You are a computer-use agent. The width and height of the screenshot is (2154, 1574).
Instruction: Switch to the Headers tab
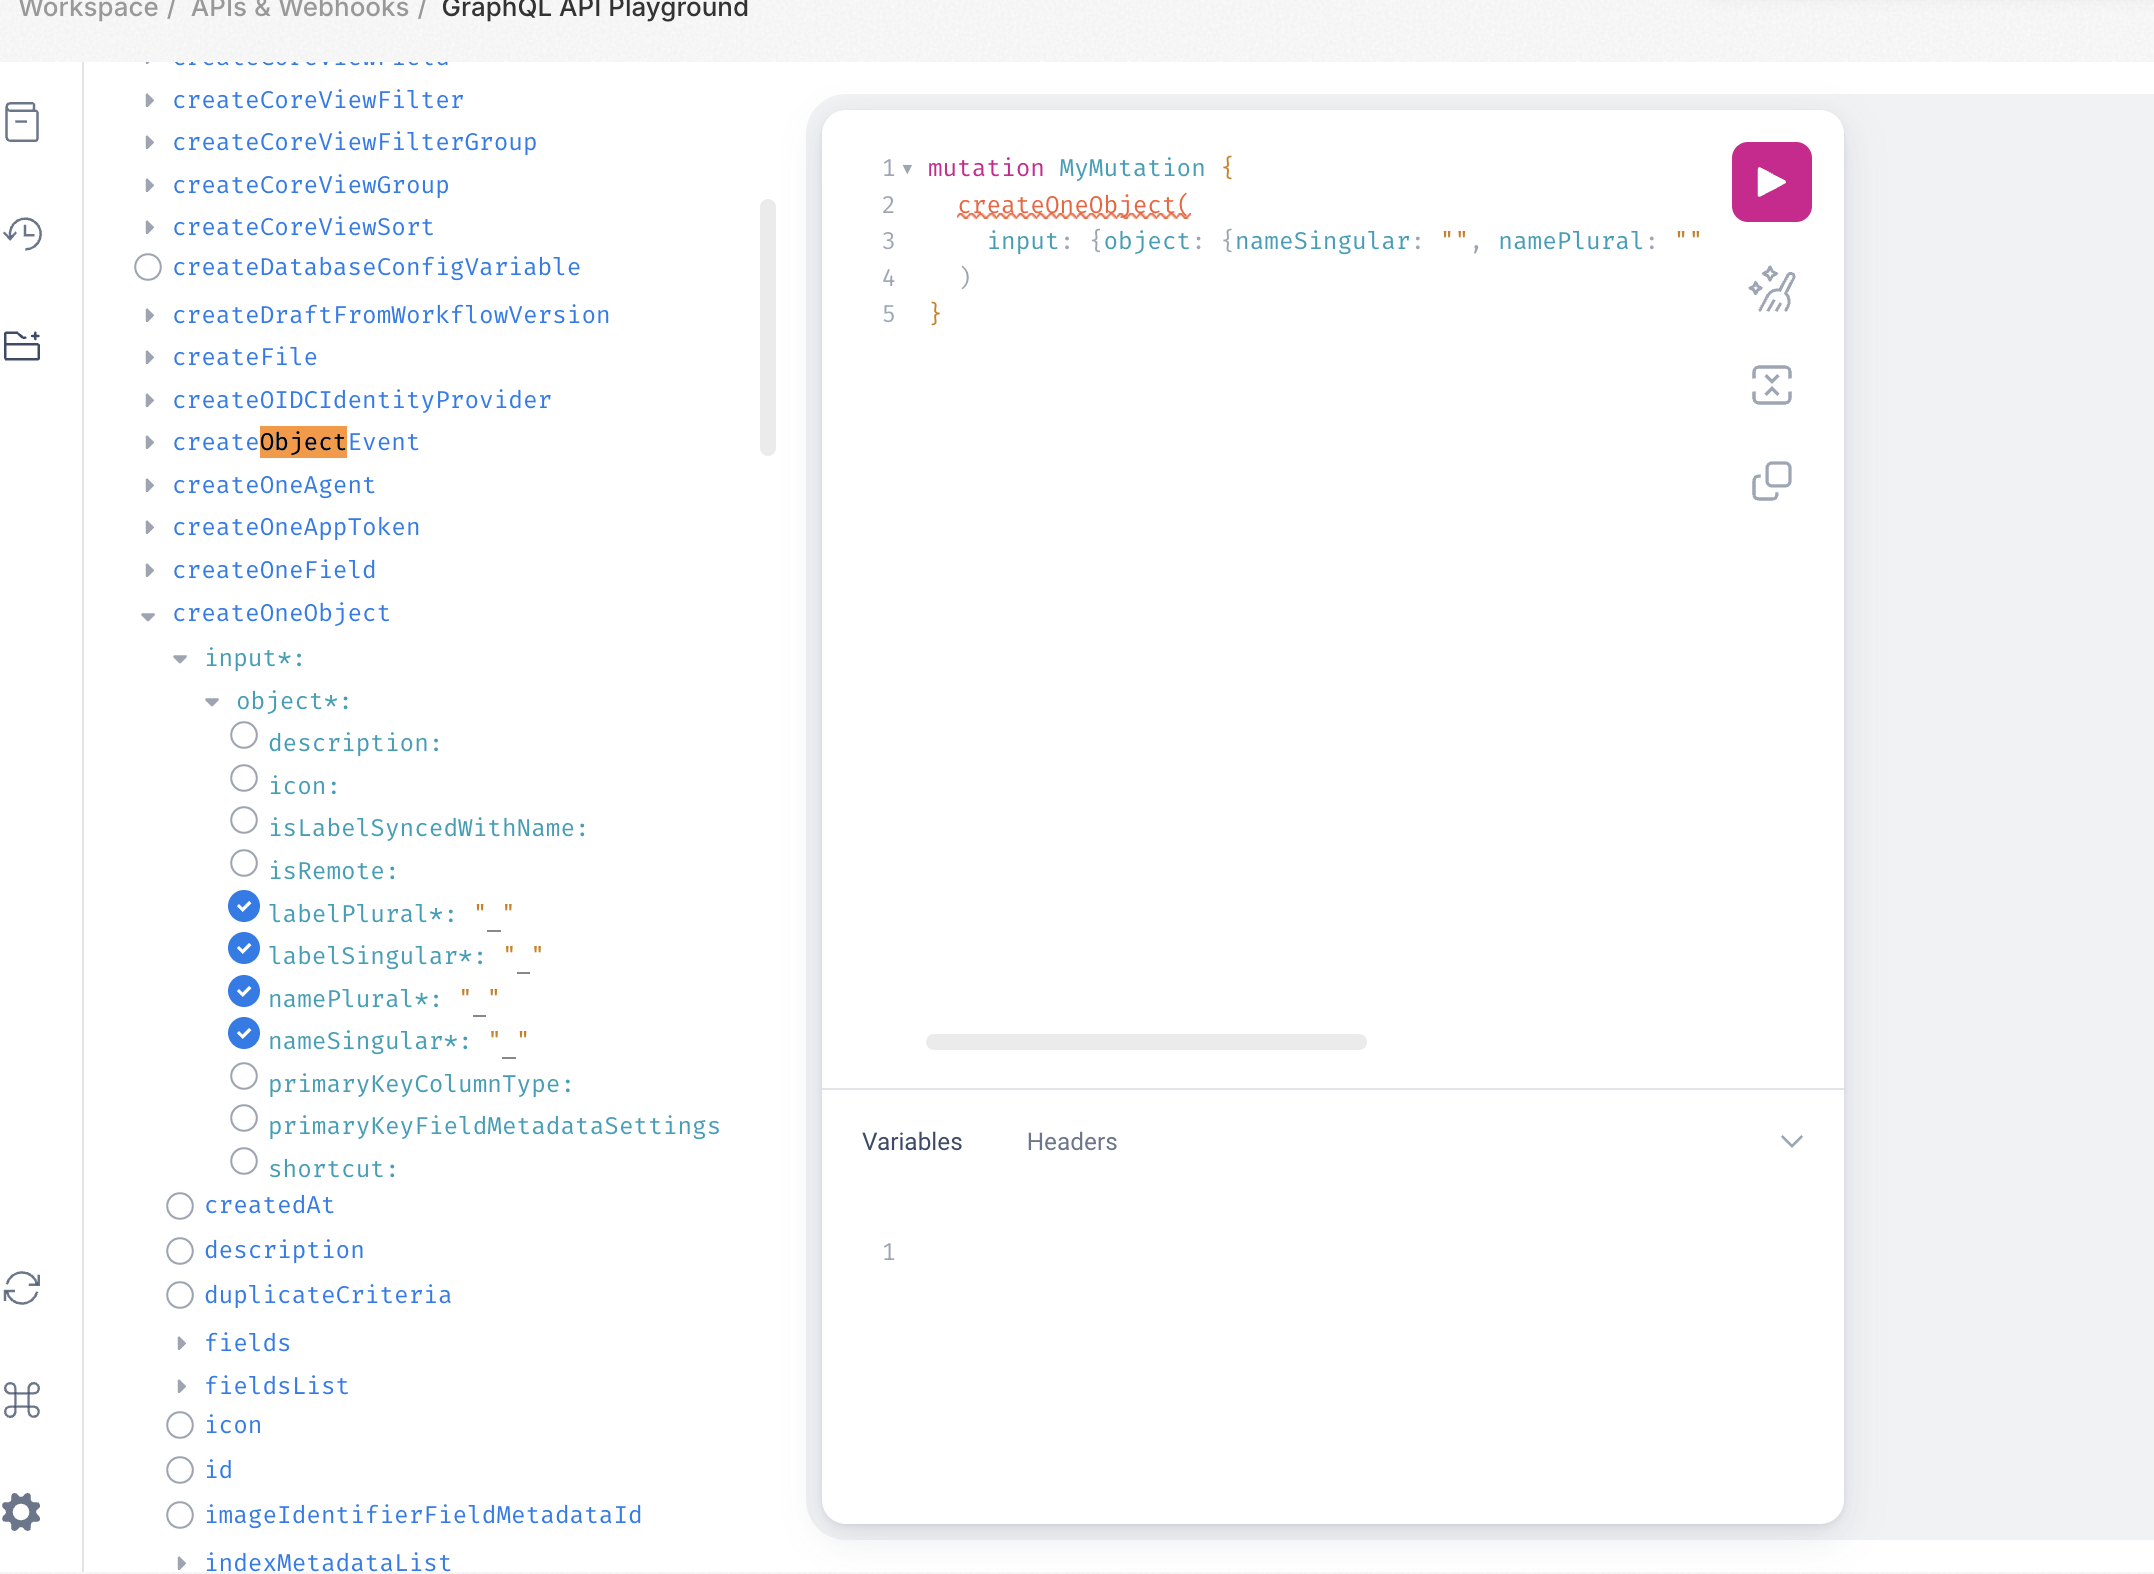1071,1142
